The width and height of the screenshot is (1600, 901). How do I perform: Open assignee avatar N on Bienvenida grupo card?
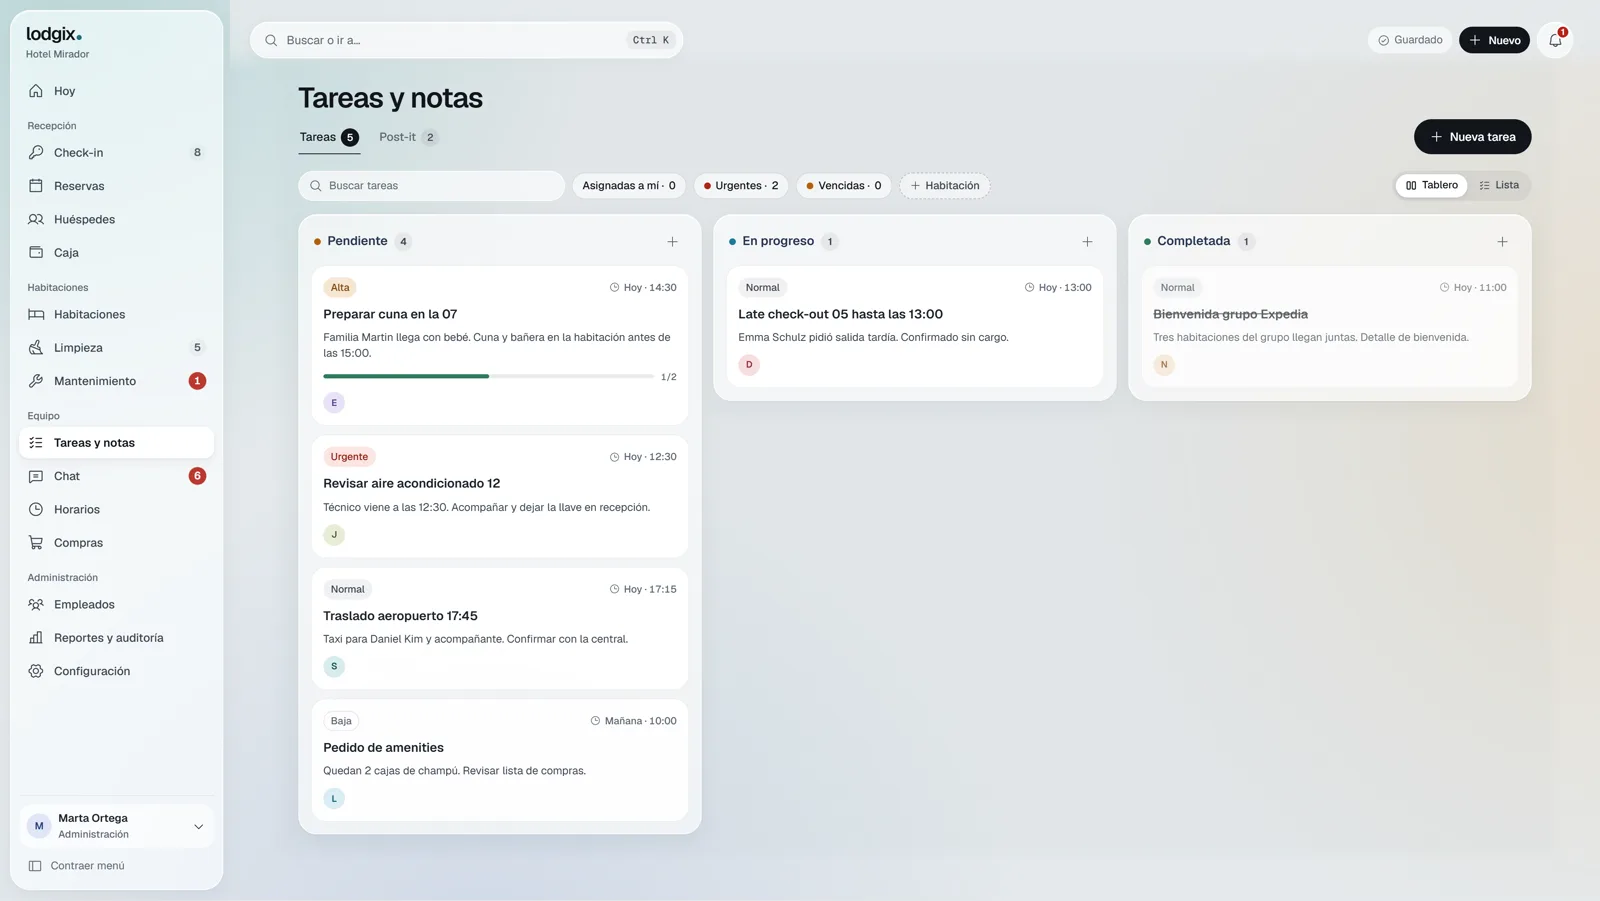(x=1164, y=364)
